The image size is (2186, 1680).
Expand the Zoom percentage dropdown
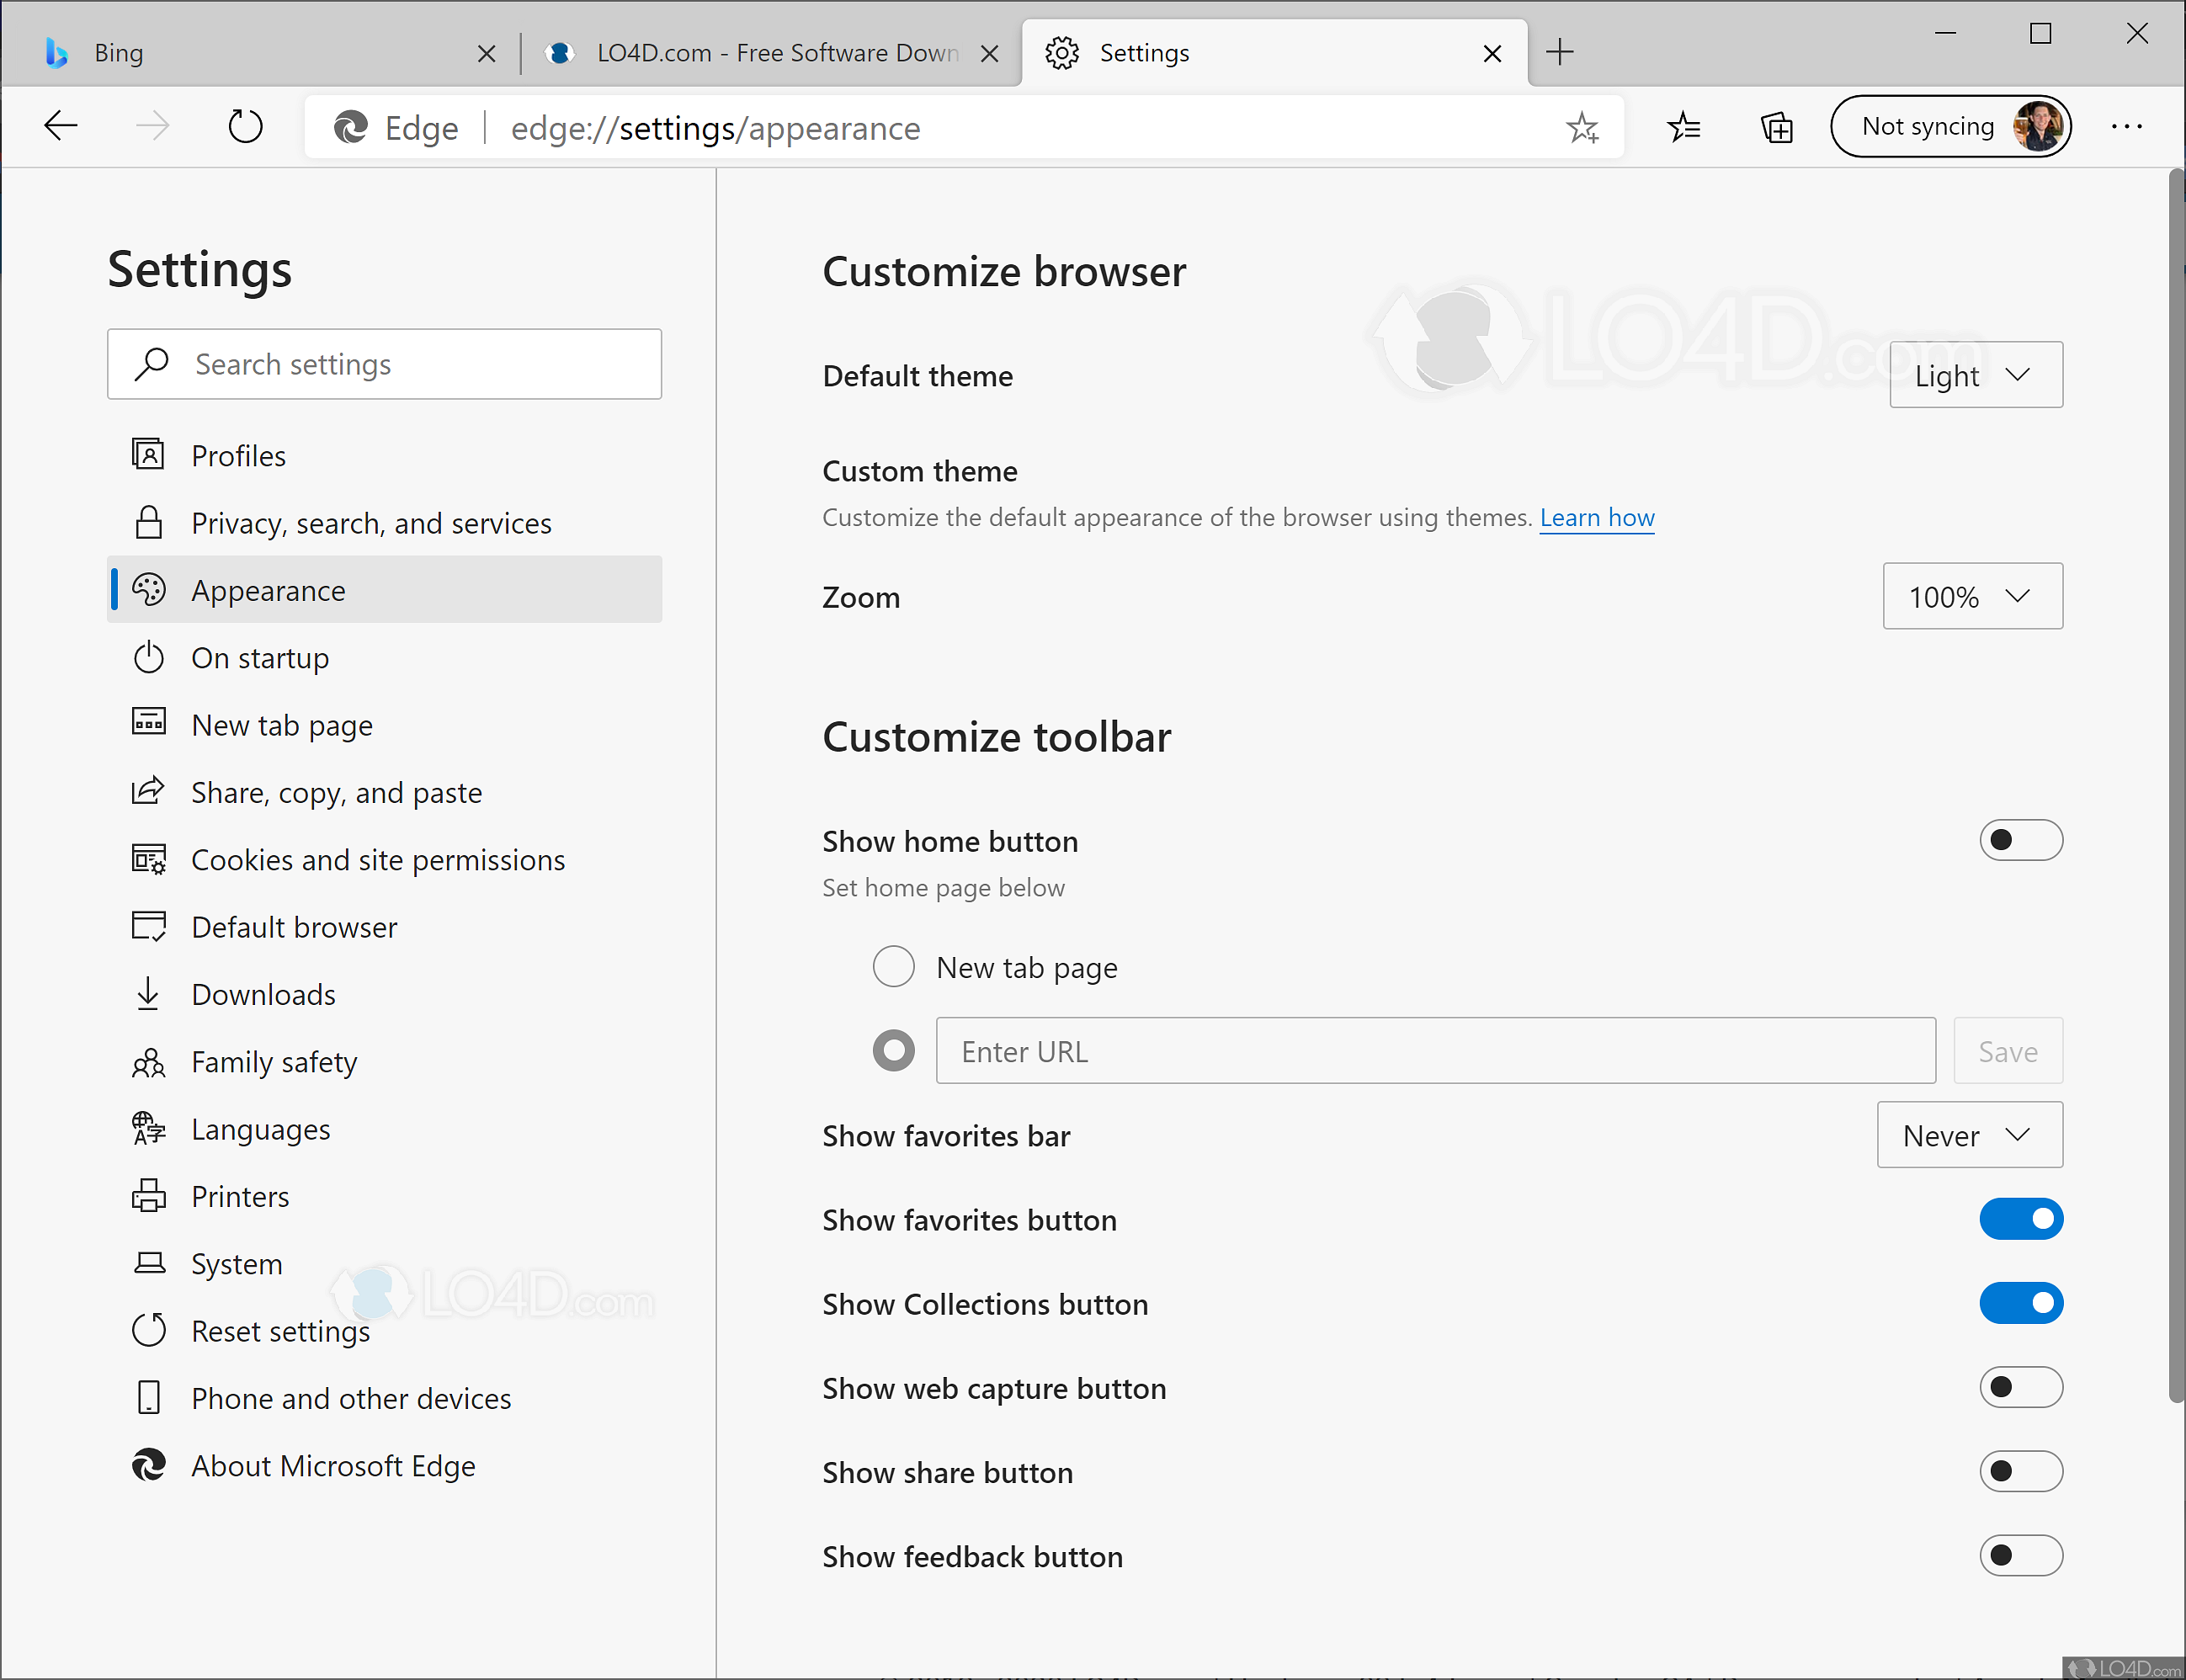tap(1971, 596)
